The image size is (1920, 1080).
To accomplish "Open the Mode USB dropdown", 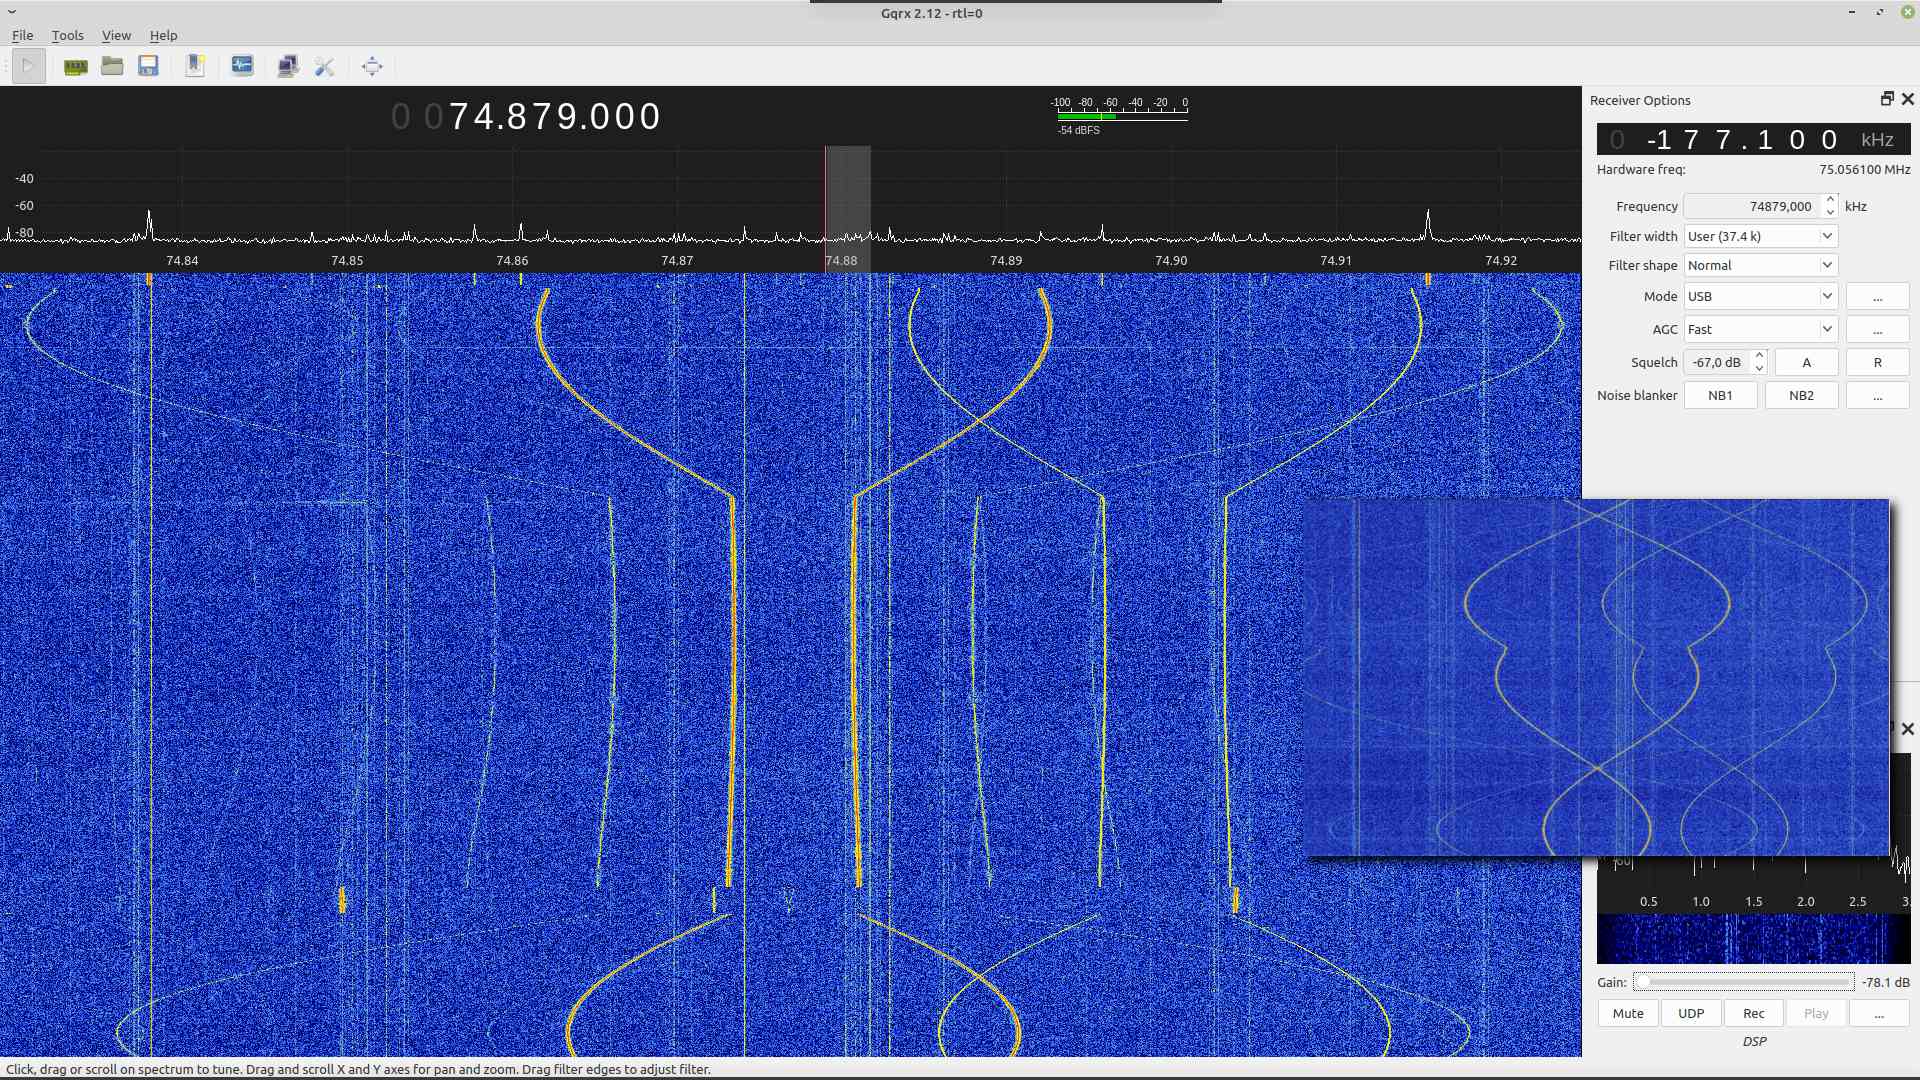I will [x=1760, y=296].
